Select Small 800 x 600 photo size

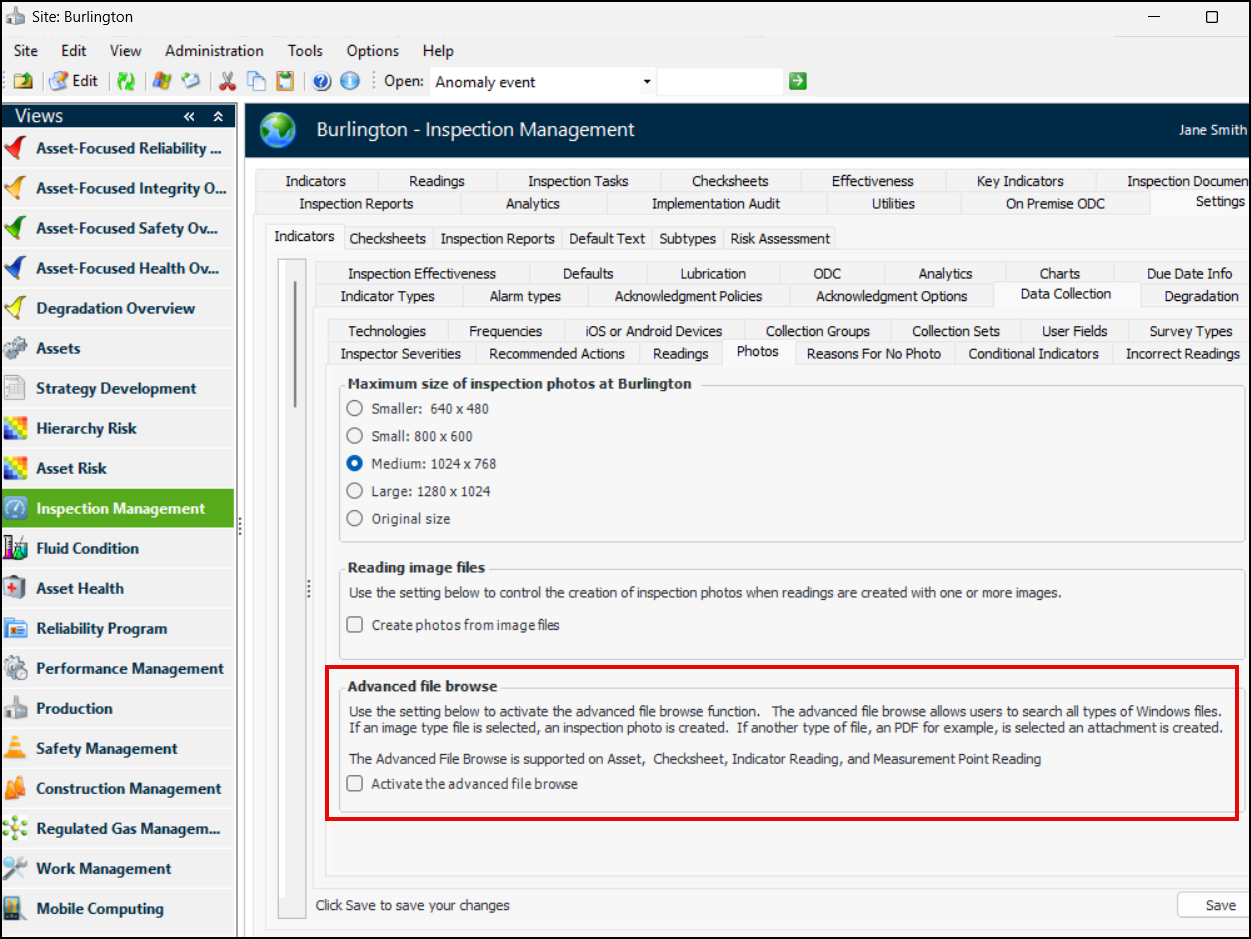click(x=354, y=436)
